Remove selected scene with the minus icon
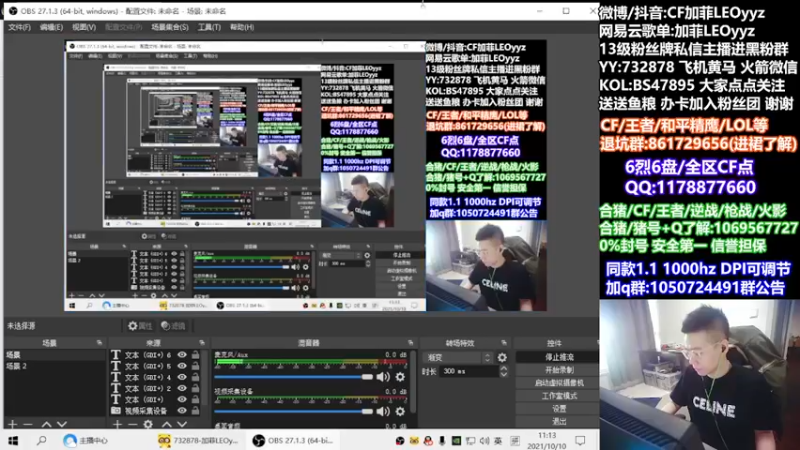Screen dimensions: 800x450 [28, 424]
